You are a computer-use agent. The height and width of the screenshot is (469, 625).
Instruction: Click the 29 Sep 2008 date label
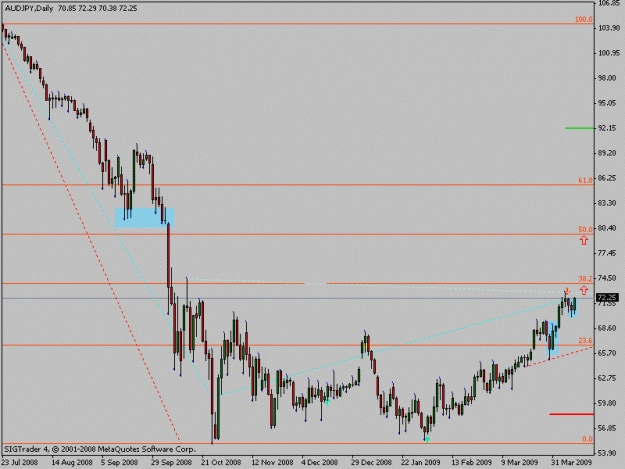point(171,463)
